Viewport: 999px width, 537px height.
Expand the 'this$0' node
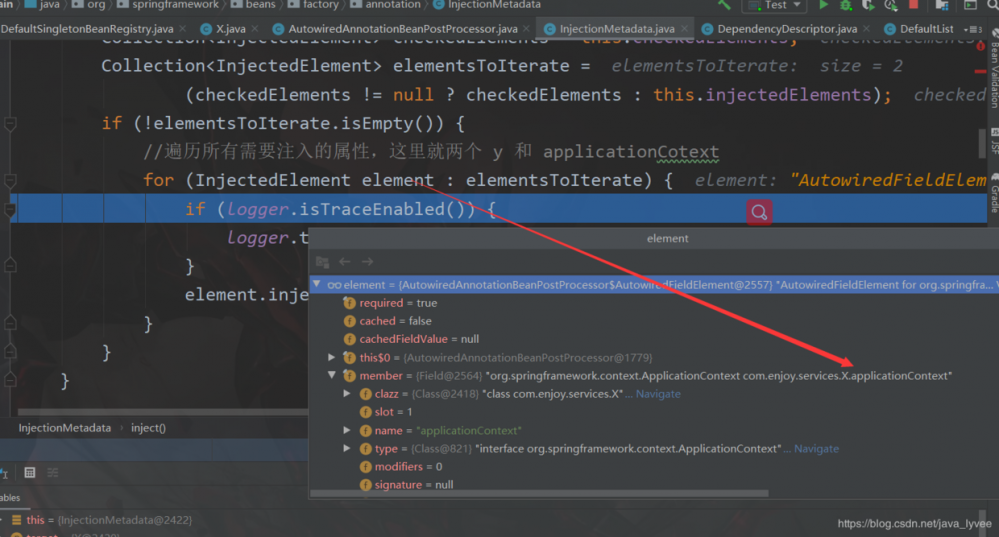coord(332,357)
